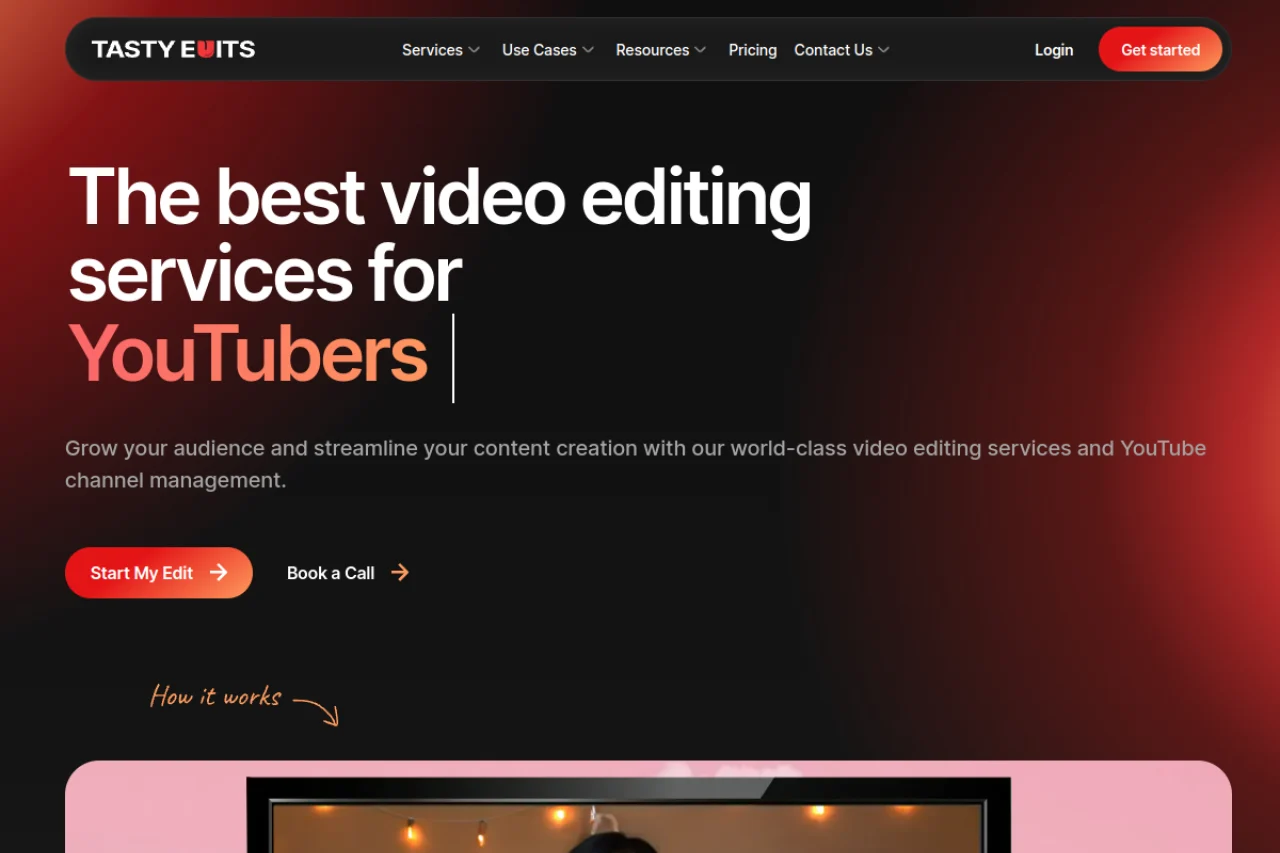
Task: Expand the Contact Us chevron arrow
Action: tap(883, 50)
